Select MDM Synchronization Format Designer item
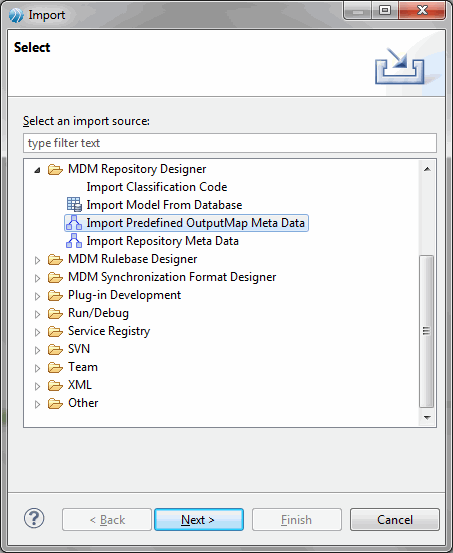The image size is (453, 553). (172, 277)
